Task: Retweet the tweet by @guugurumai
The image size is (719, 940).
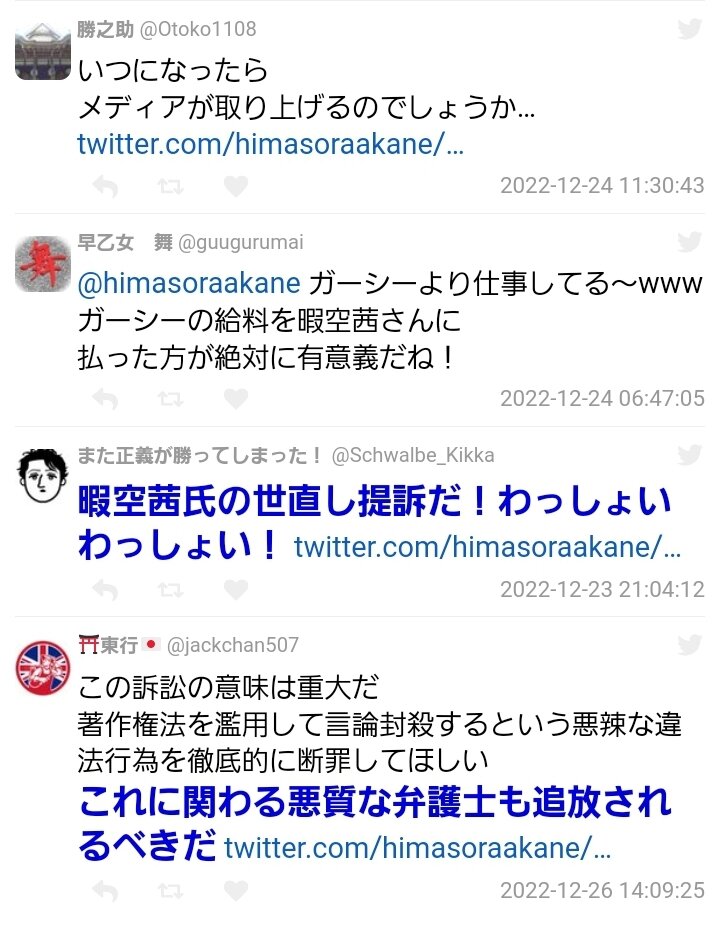Action: pyautogui.click(x=170, y=399)
